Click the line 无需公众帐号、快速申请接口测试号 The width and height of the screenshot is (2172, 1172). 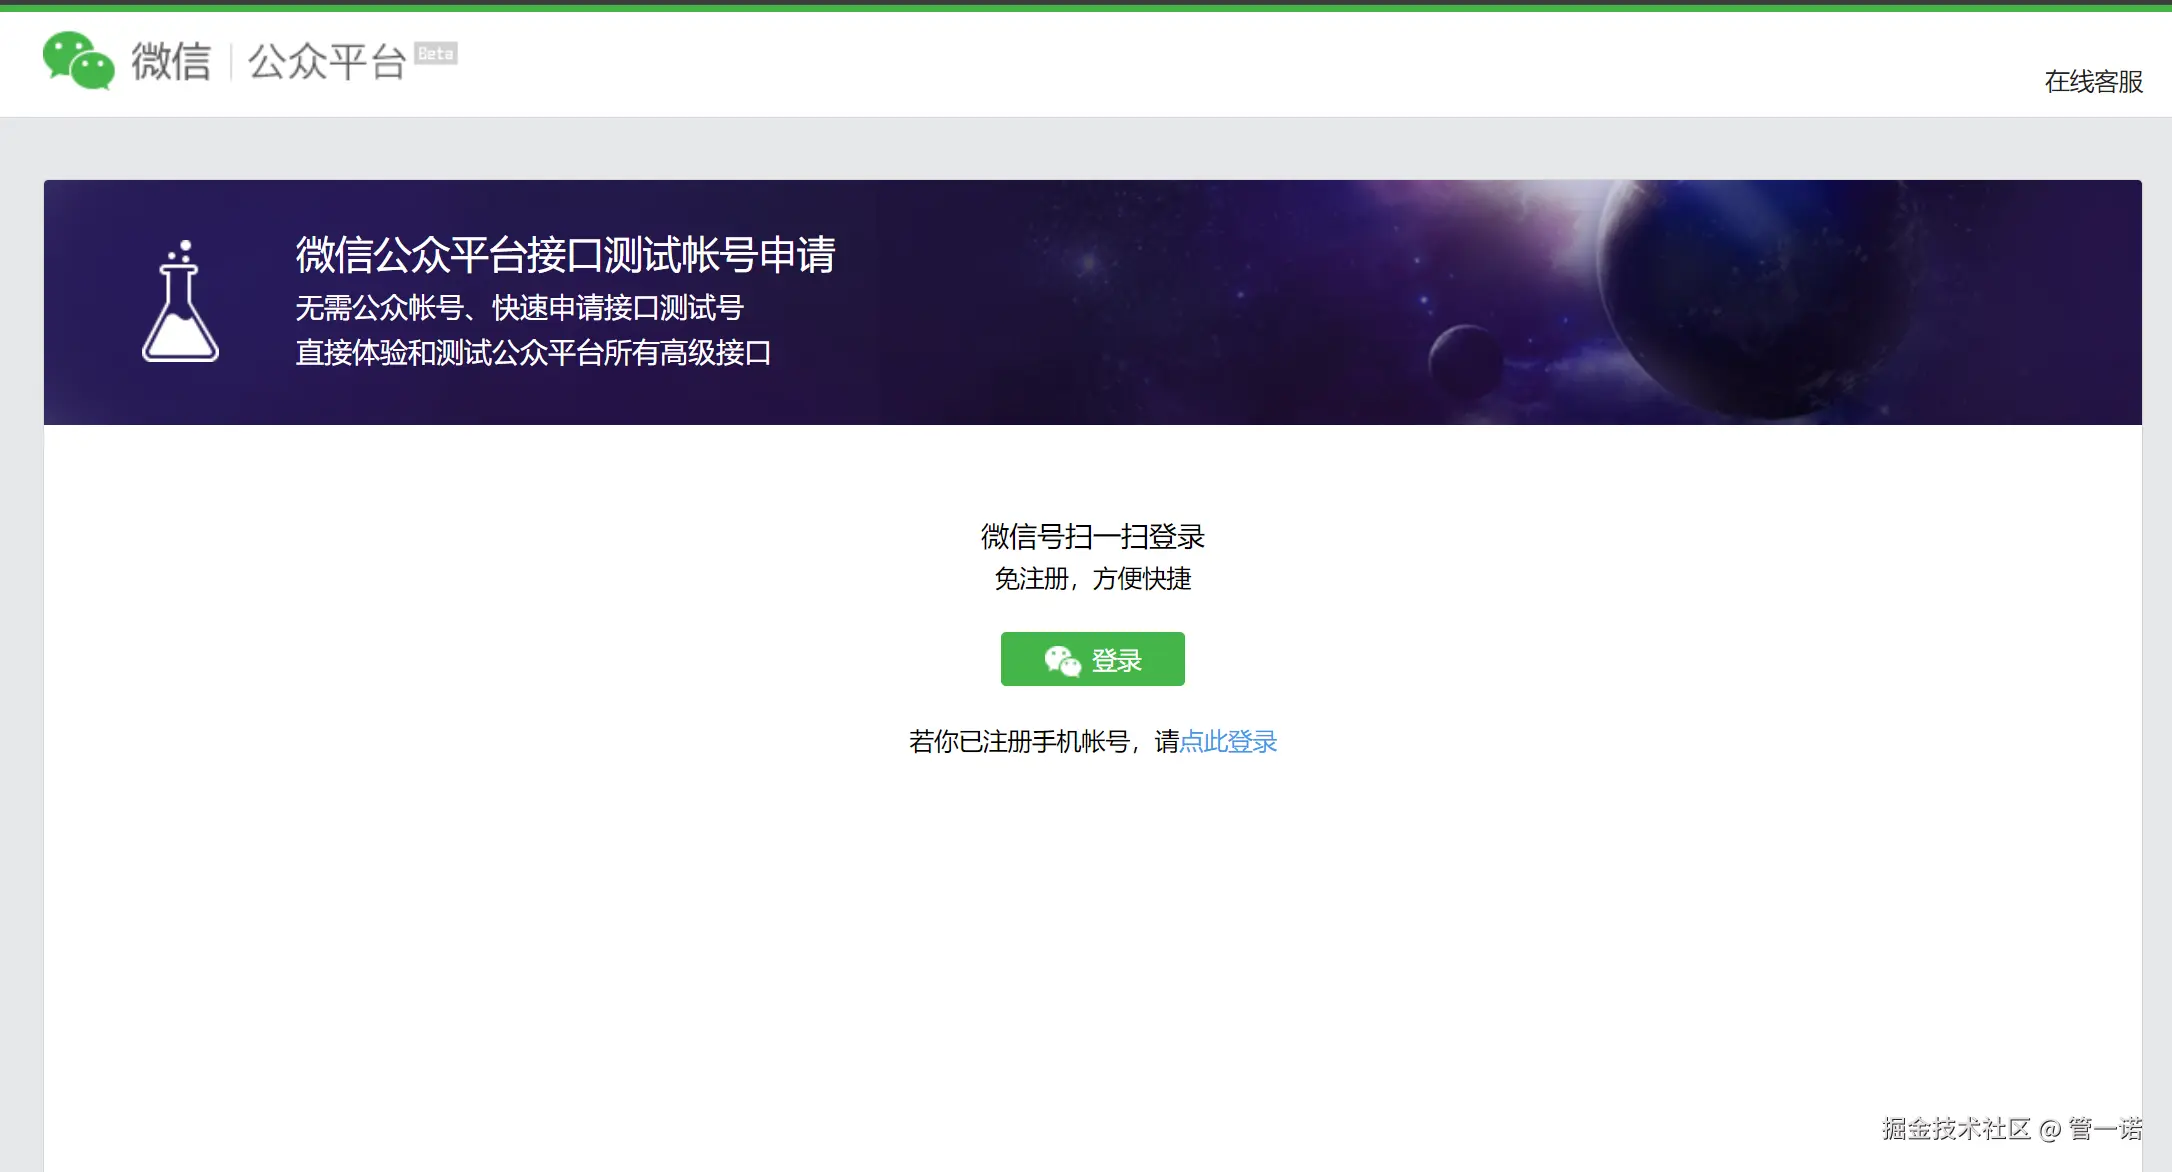(519, 307)
